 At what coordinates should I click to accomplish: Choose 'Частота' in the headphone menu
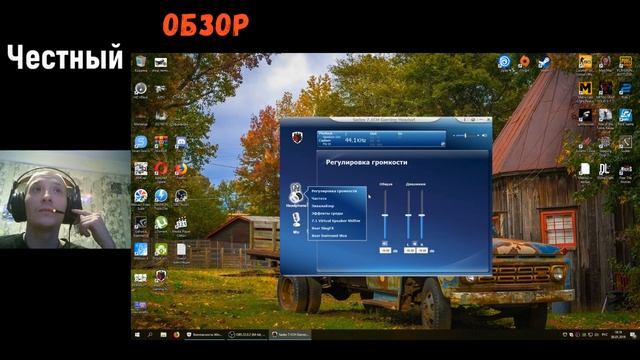click(319, 198)
